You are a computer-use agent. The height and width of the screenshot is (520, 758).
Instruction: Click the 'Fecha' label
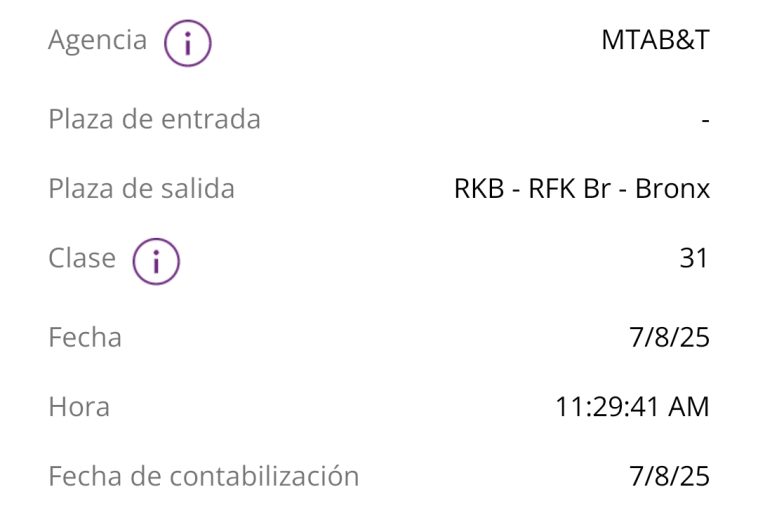tap(85, 337)
